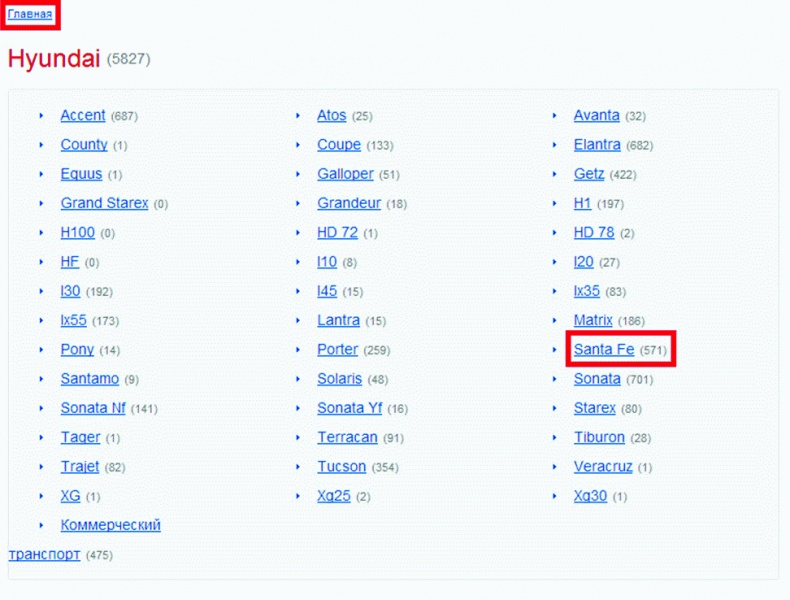The image size is (790, 600).
Task: Open the Tucson listings link
Action: [342, 467]
